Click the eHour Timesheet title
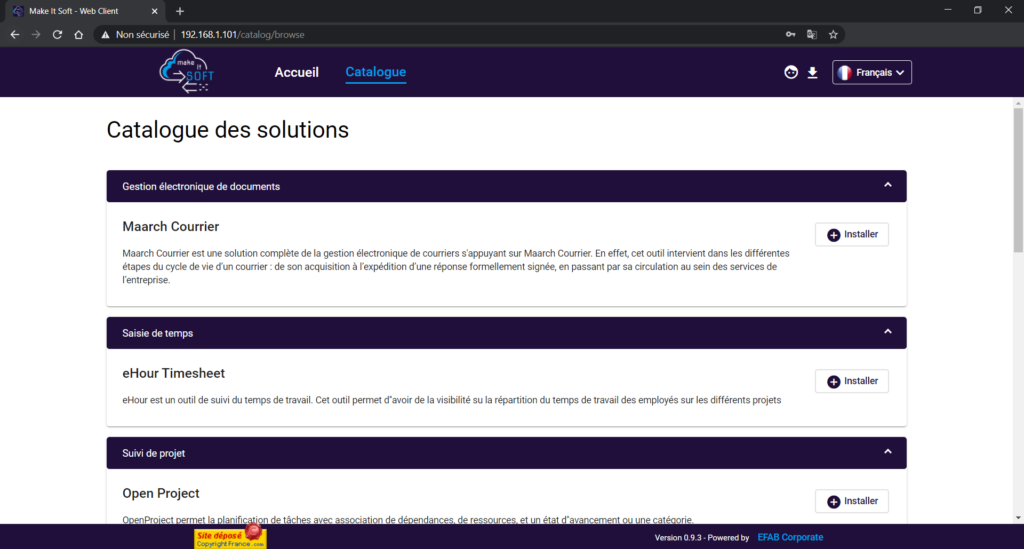1024x549 pixels. [173, 373]
